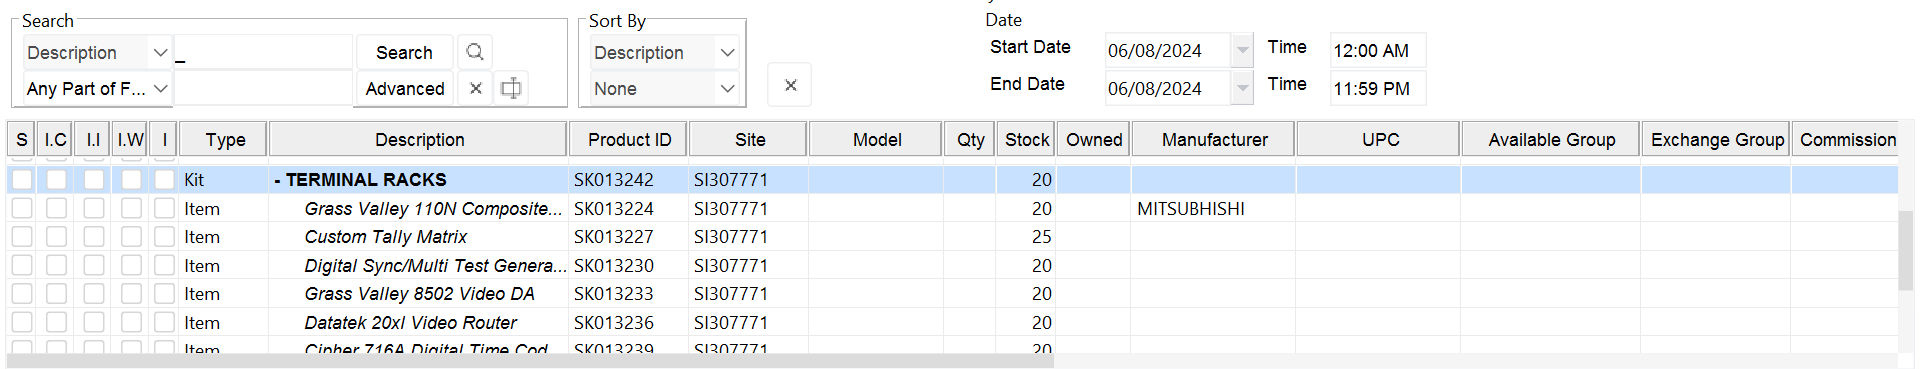Check the S box for TERMINAL RACKS

(22, 179)
